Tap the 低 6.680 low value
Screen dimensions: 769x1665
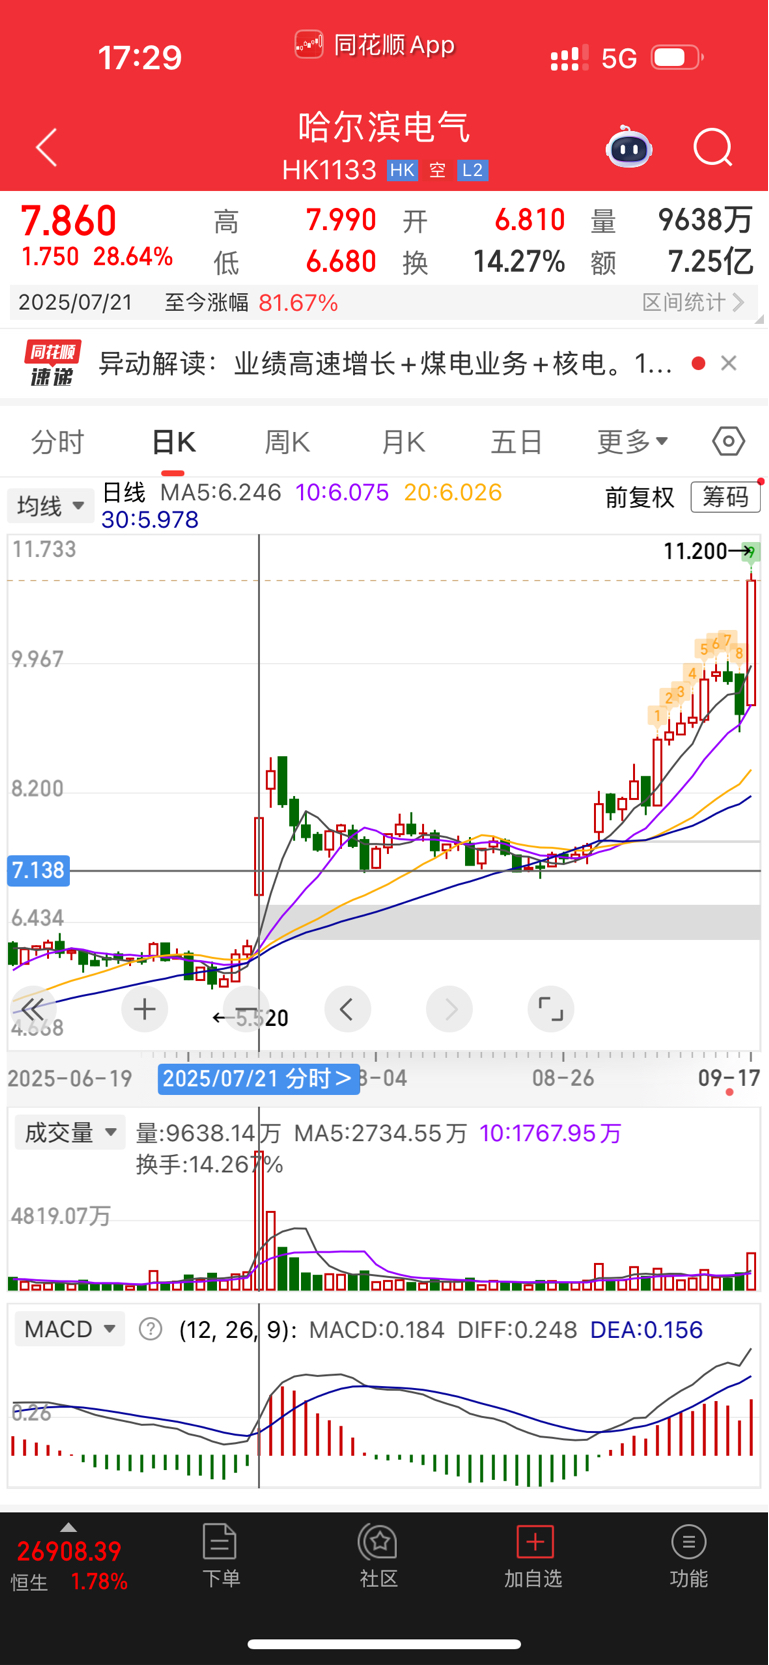click(x=341, y=262)
